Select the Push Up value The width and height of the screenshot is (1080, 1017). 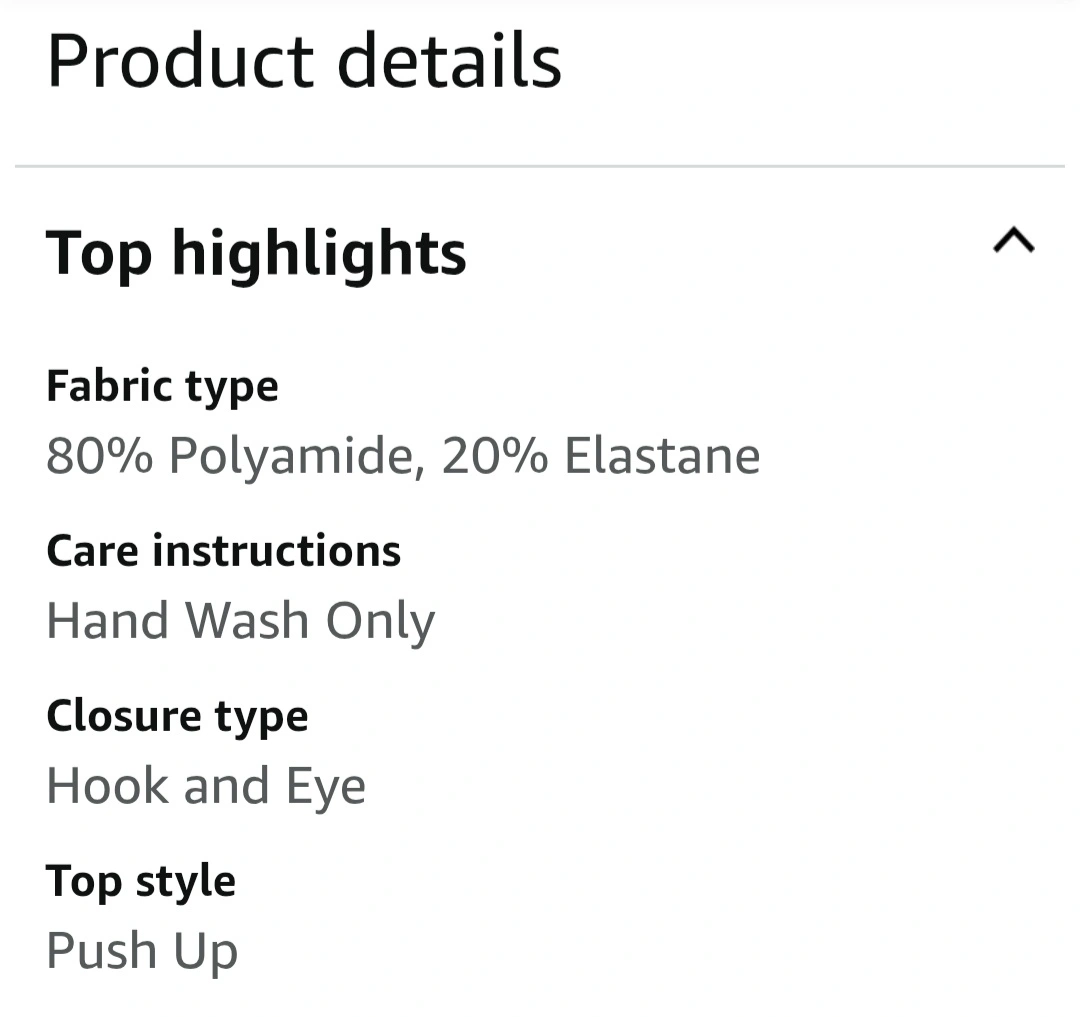pos(142,951)
